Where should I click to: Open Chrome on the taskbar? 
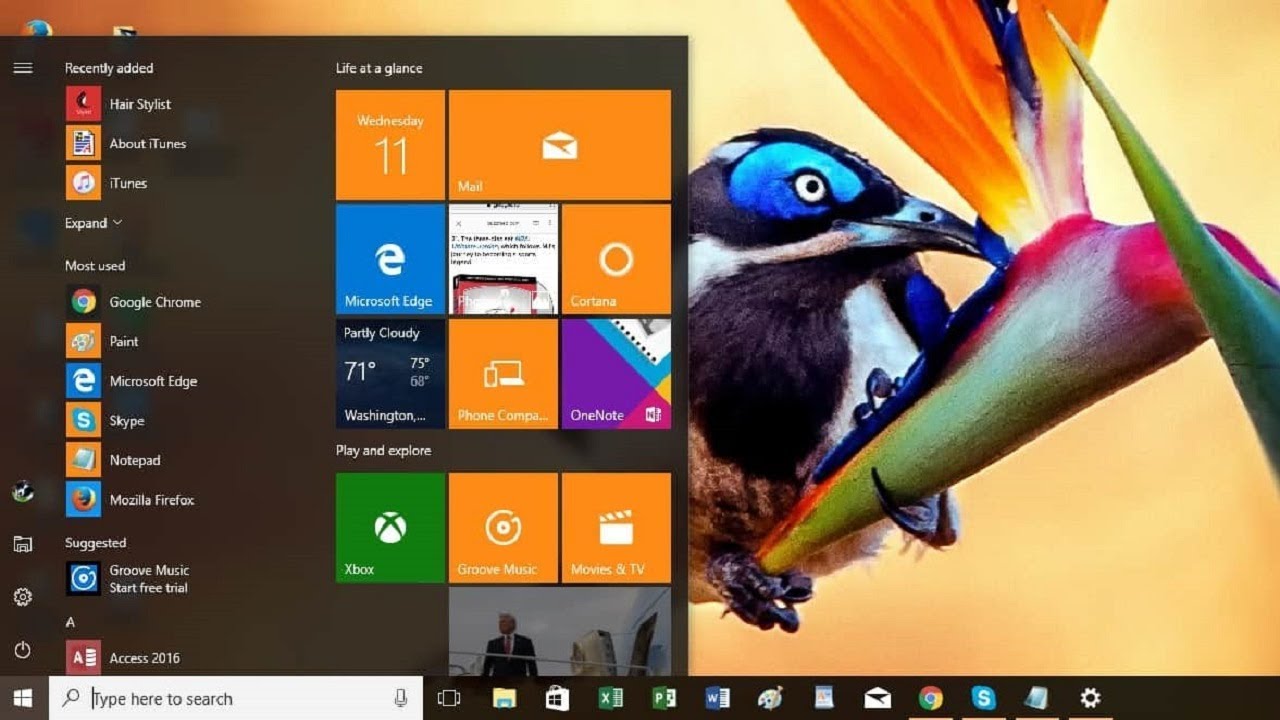point(930,698)
